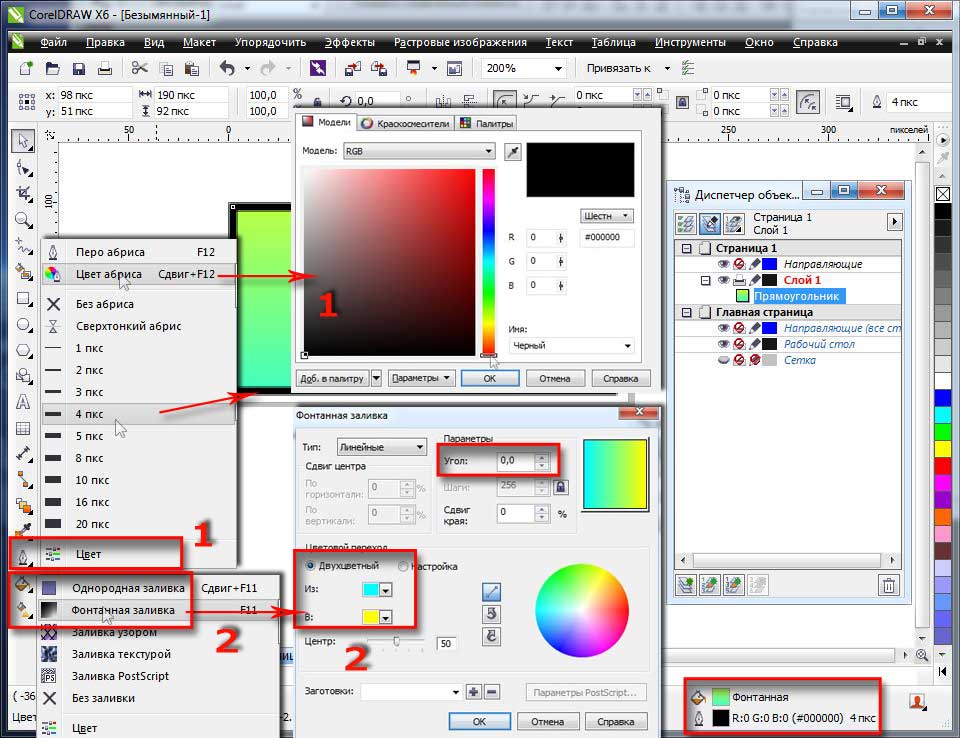Click OK in the Фонтанная заливка dialog
960x738 pixels.
(478, 721)
